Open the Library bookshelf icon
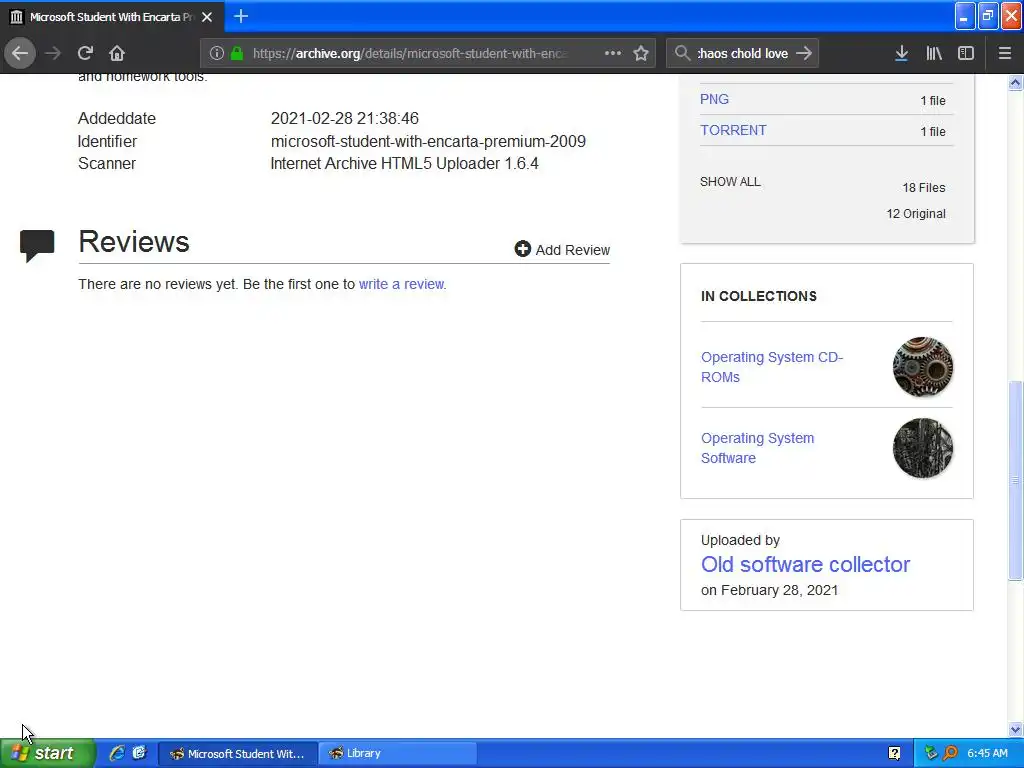 click(x=934, y=53)
